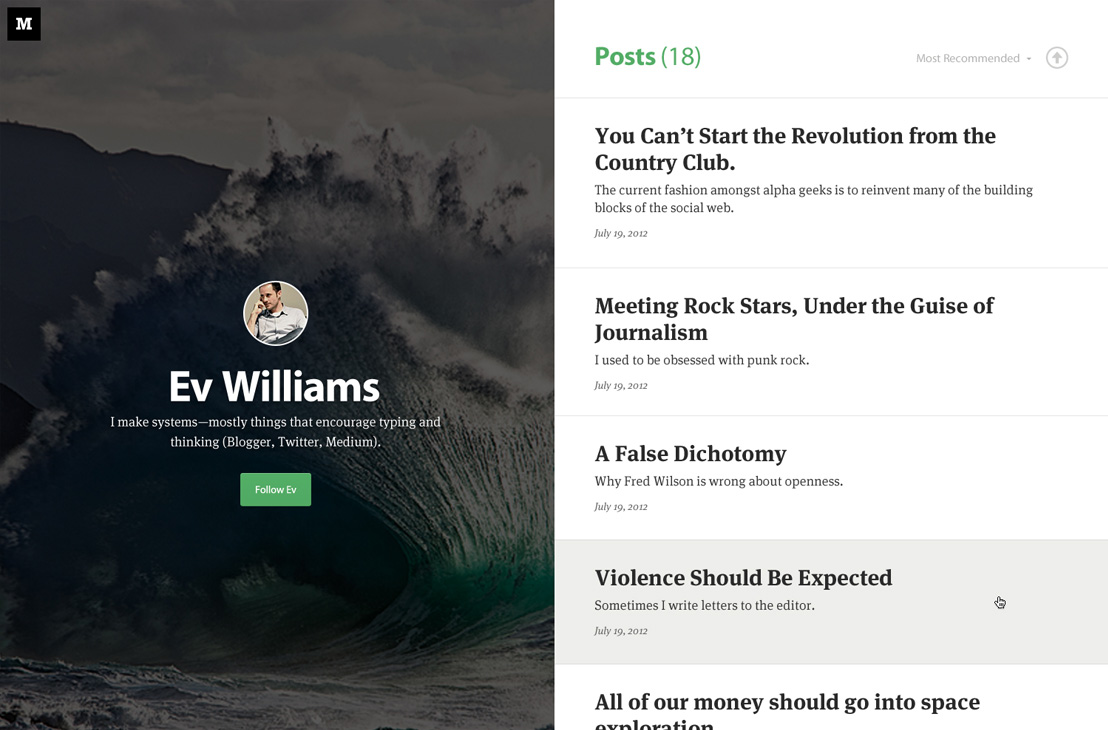Image resolution: width=1108 pixels, height=730 pixels.
Task: Open the 'Violence Should Be Expected' post
Action: tap(743, 578)
